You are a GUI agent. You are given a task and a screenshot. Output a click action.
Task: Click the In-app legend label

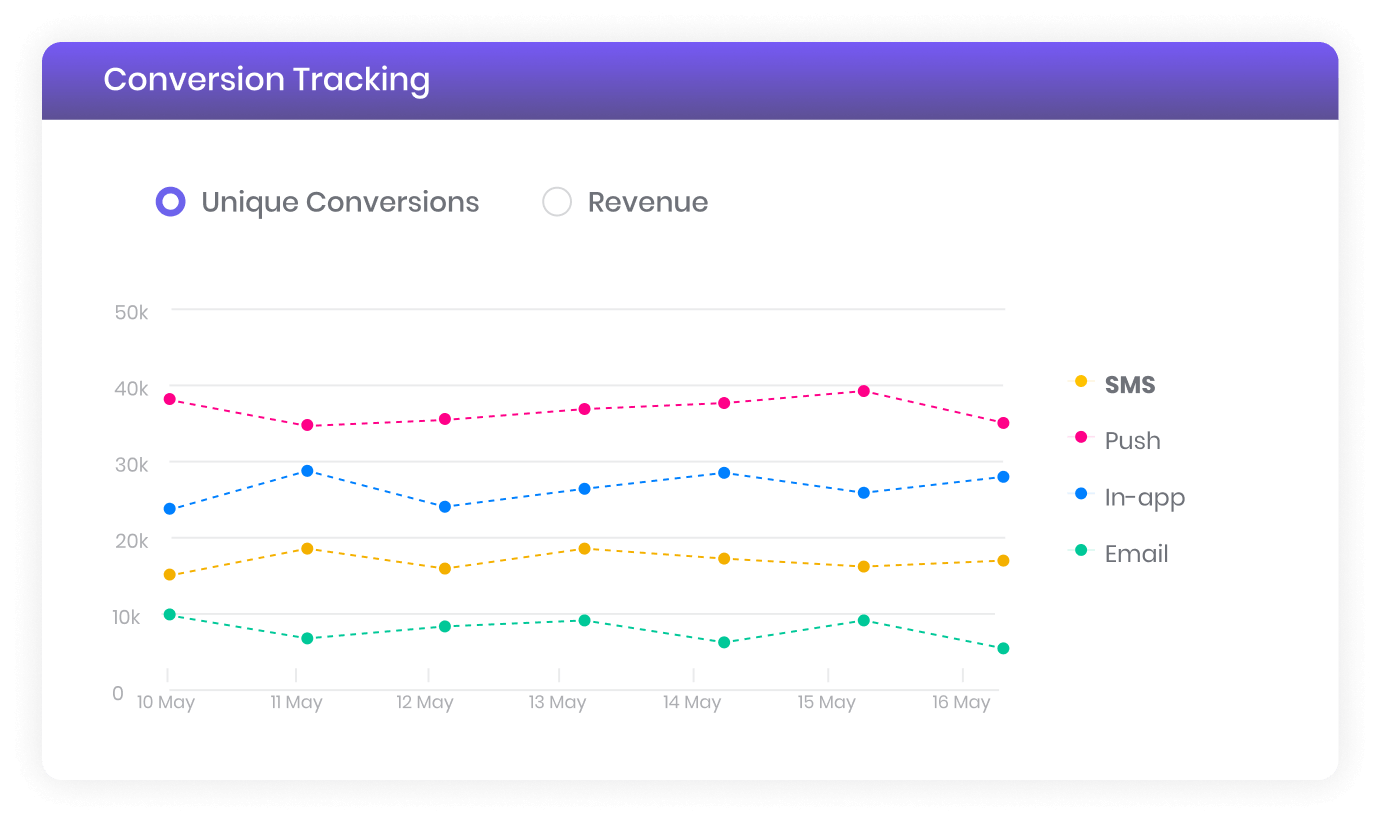(x=1145, y=498)
